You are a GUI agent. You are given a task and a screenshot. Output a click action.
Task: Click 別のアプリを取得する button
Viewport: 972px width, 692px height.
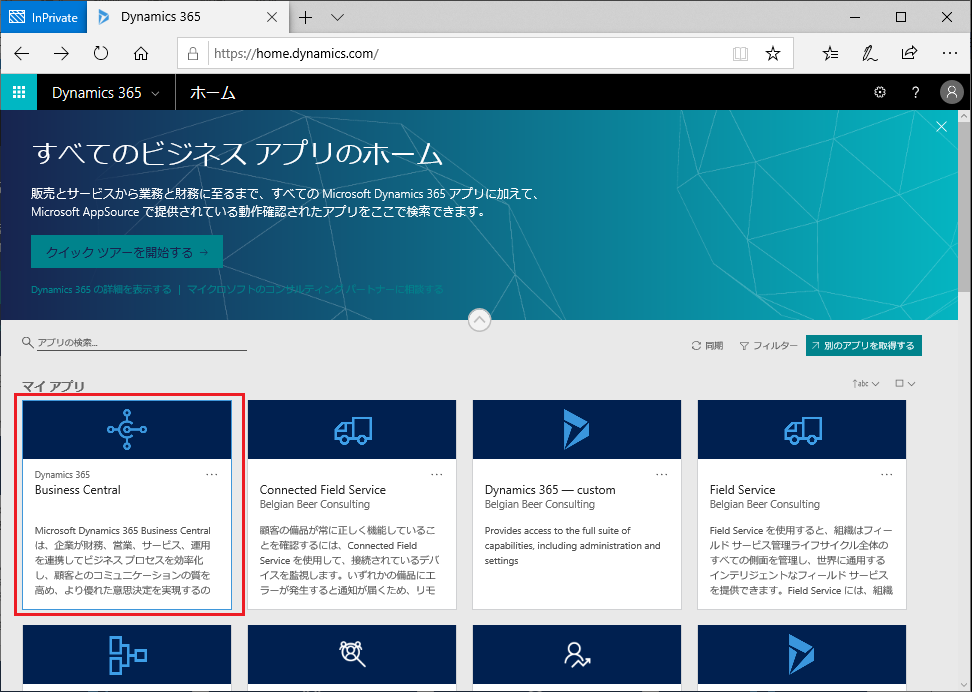point(864,346)
